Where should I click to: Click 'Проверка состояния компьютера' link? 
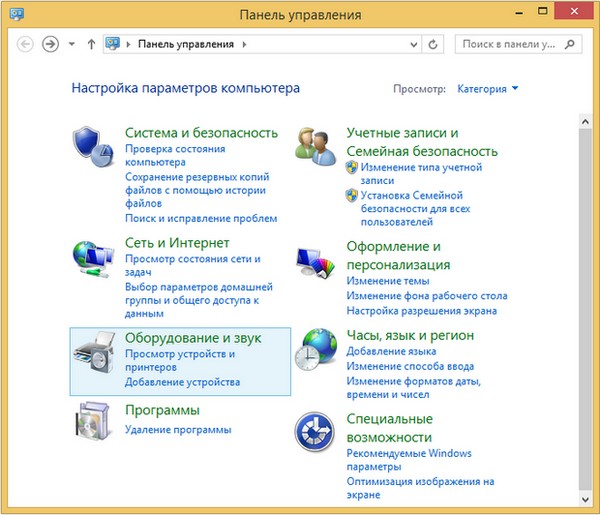pyautogui.click(x=175, y=155)
